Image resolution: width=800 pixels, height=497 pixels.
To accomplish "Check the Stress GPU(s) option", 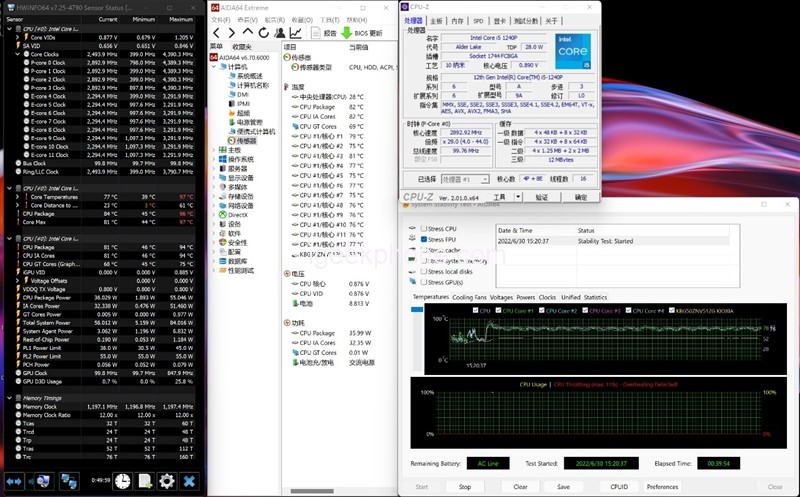I will click(x=423, y=282).
